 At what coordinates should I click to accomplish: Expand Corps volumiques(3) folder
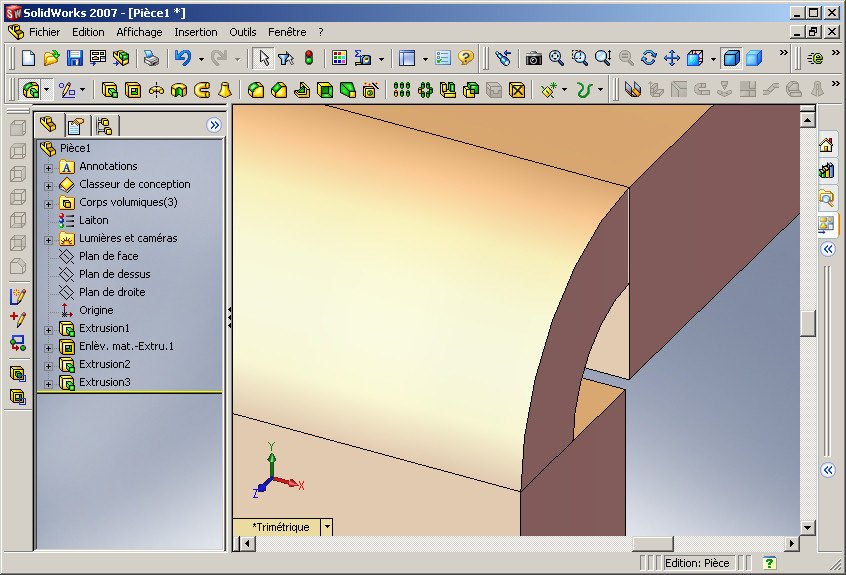[x=48, y=204]
